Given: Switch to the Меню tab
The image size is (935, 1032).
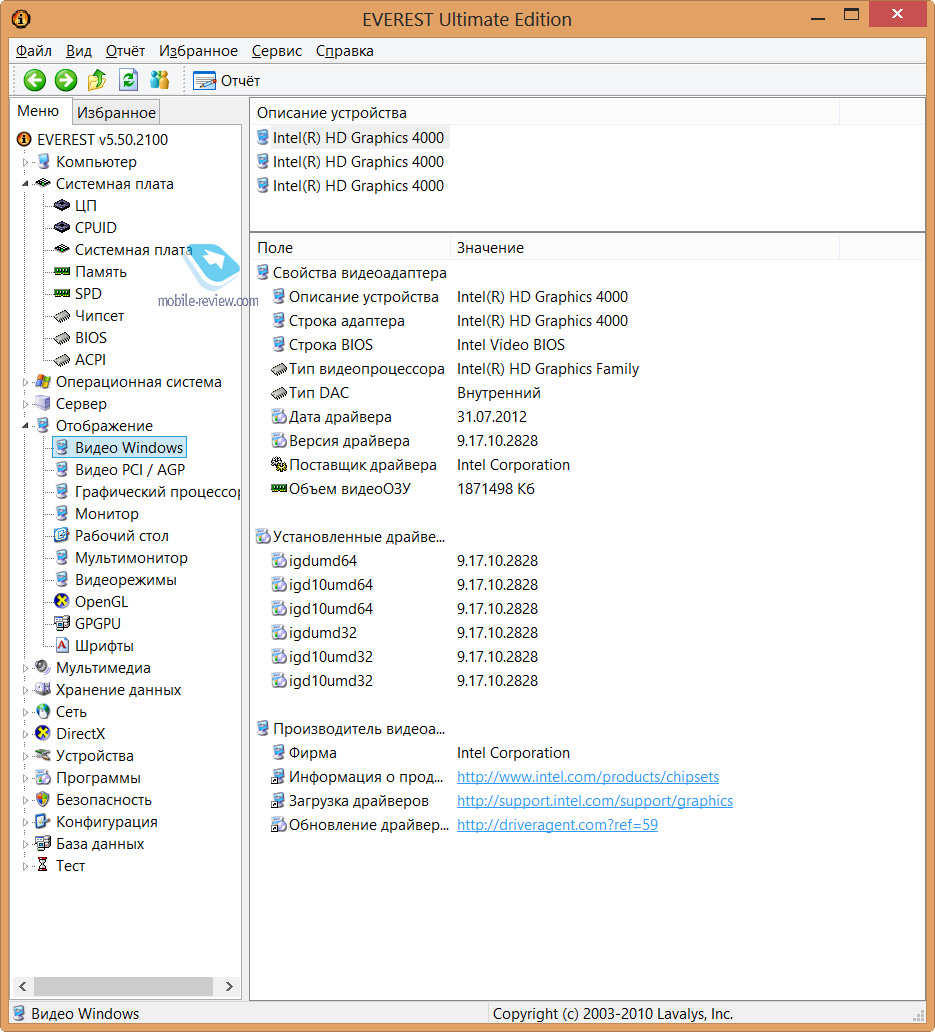Looking at the screenshot, I should [x=38, y=111].
